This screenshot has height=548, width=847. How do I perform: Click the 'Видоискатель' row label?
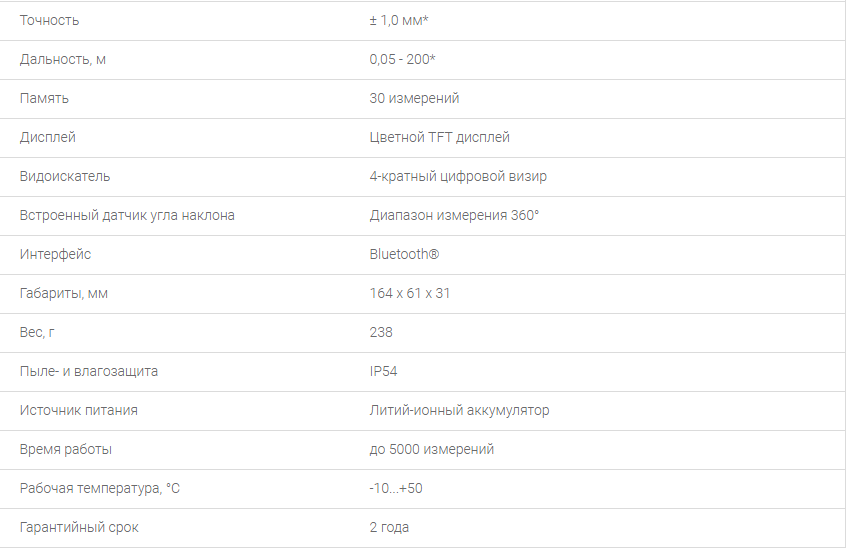65,176
